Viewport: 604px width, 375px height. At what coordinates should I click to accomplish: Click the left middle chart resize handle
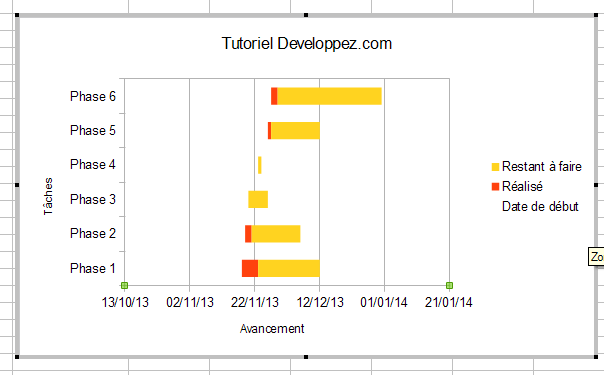[17, 185]
